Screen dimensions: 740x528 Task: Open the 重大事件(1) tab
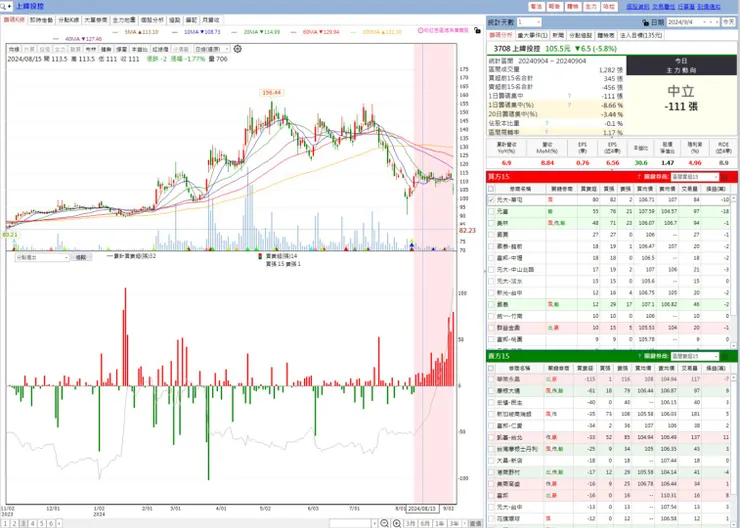tap(532, 35)
